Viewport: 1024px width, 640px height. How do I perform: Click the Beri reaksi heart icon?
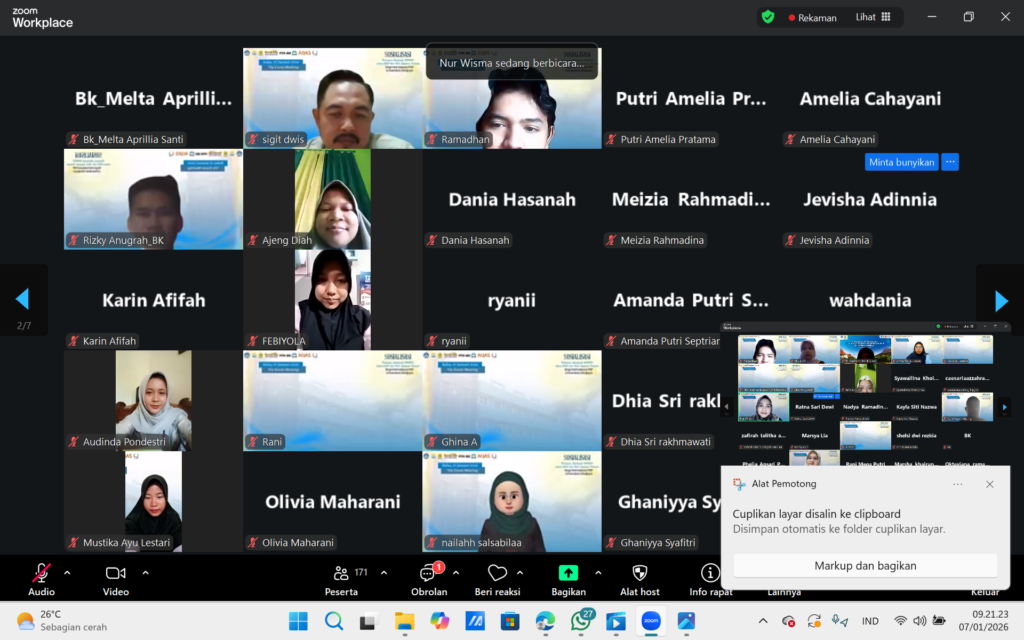pos(497,574)
